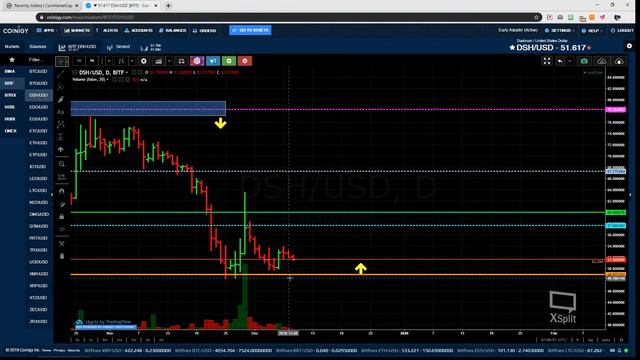The image size is (640, 360).
Task: Bookmark page with the address bar star
Action: (x=536, y=18)
